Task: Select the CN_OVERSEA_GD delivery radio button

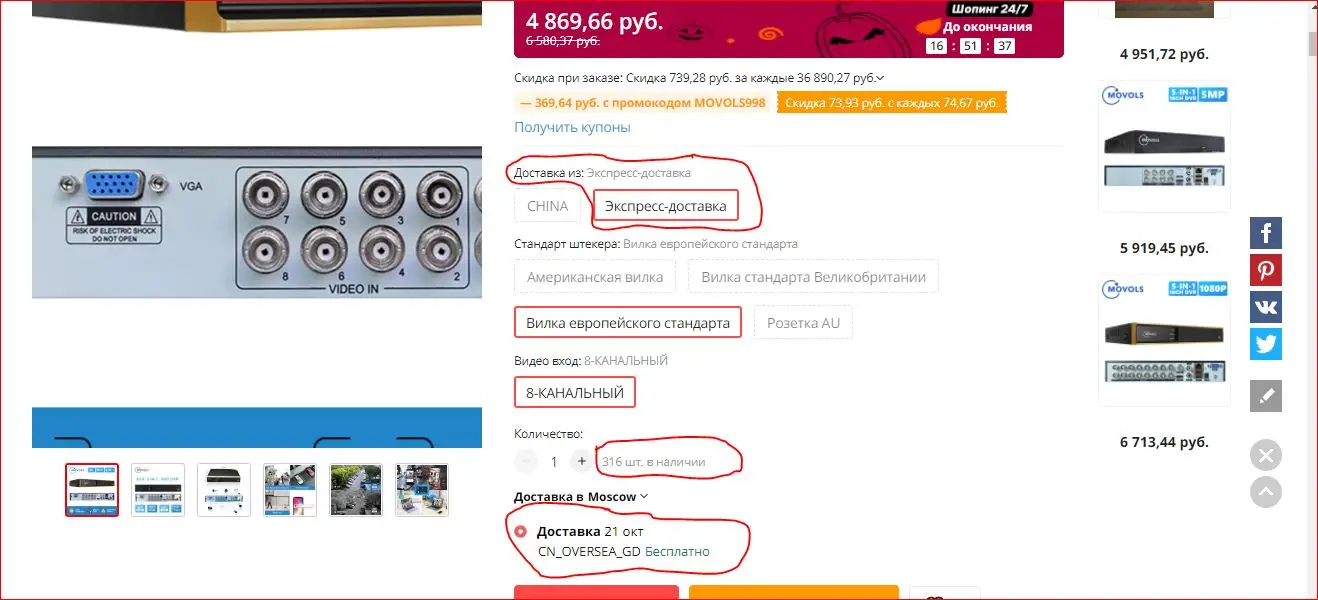Action: click(520, 531)
